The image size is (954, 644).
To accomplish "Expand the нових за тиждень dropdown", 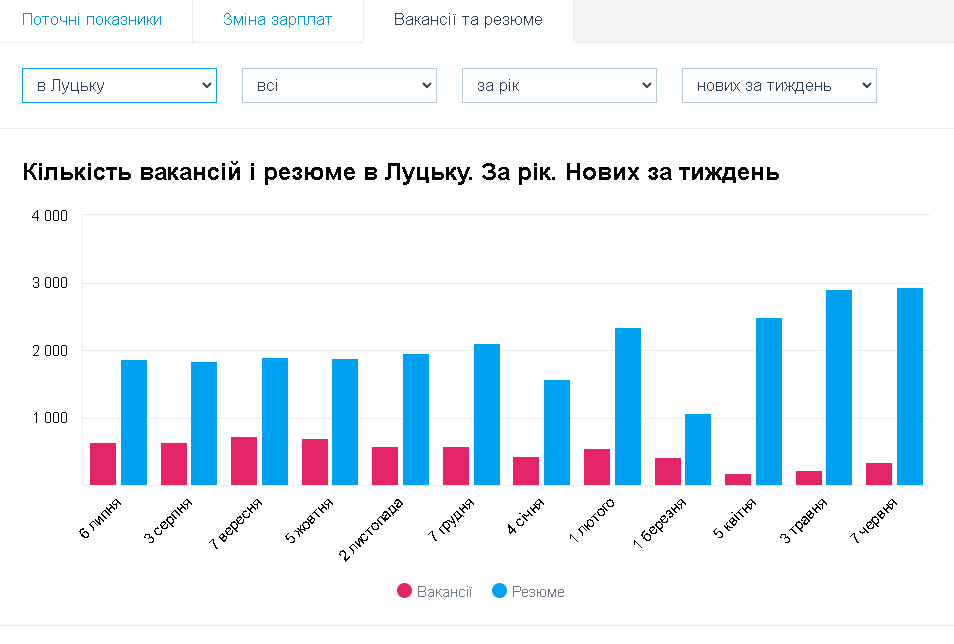I will tap(779, 85).
